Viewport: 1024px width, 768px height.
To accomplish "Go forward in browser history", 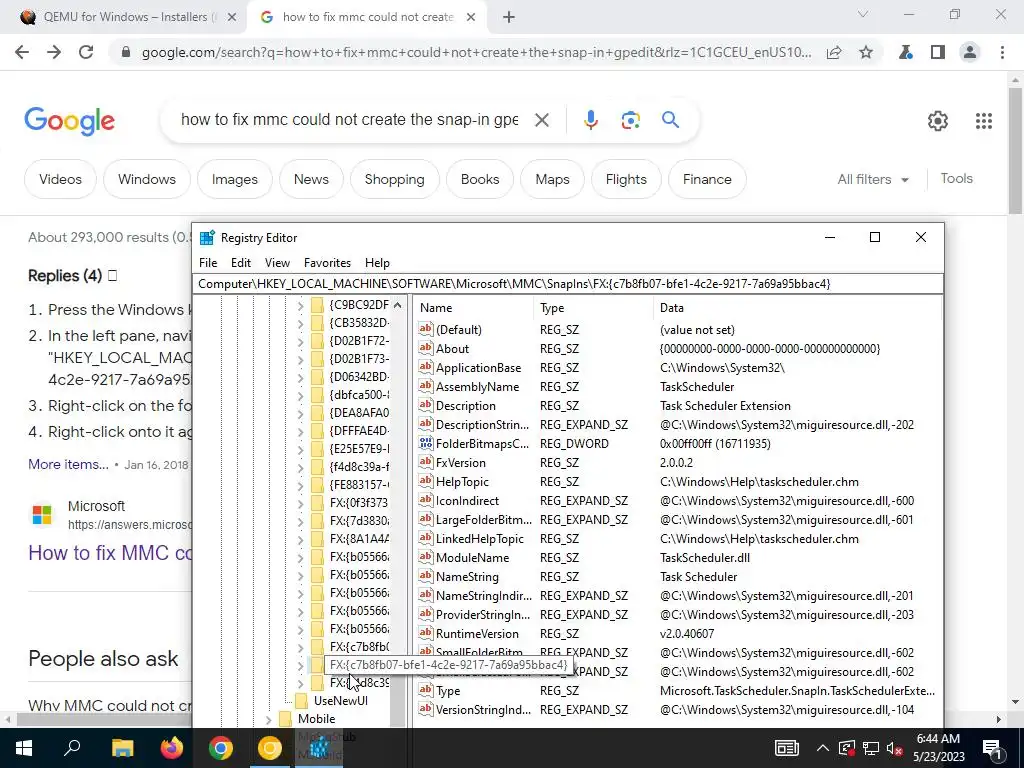I will [54, 52].
